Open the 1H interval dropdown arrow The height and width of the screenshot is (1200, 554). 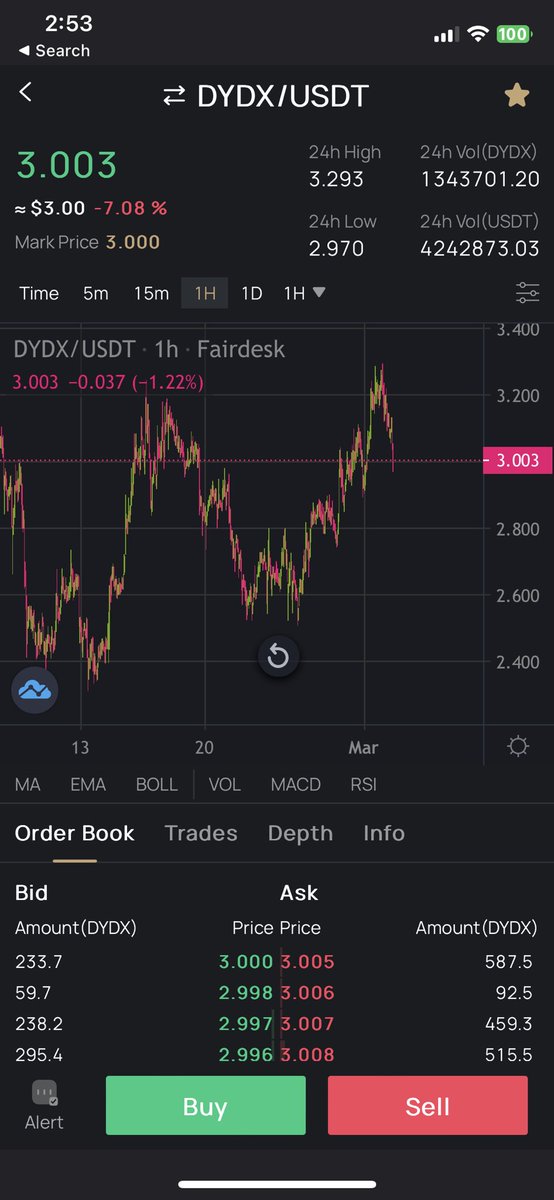319,293
